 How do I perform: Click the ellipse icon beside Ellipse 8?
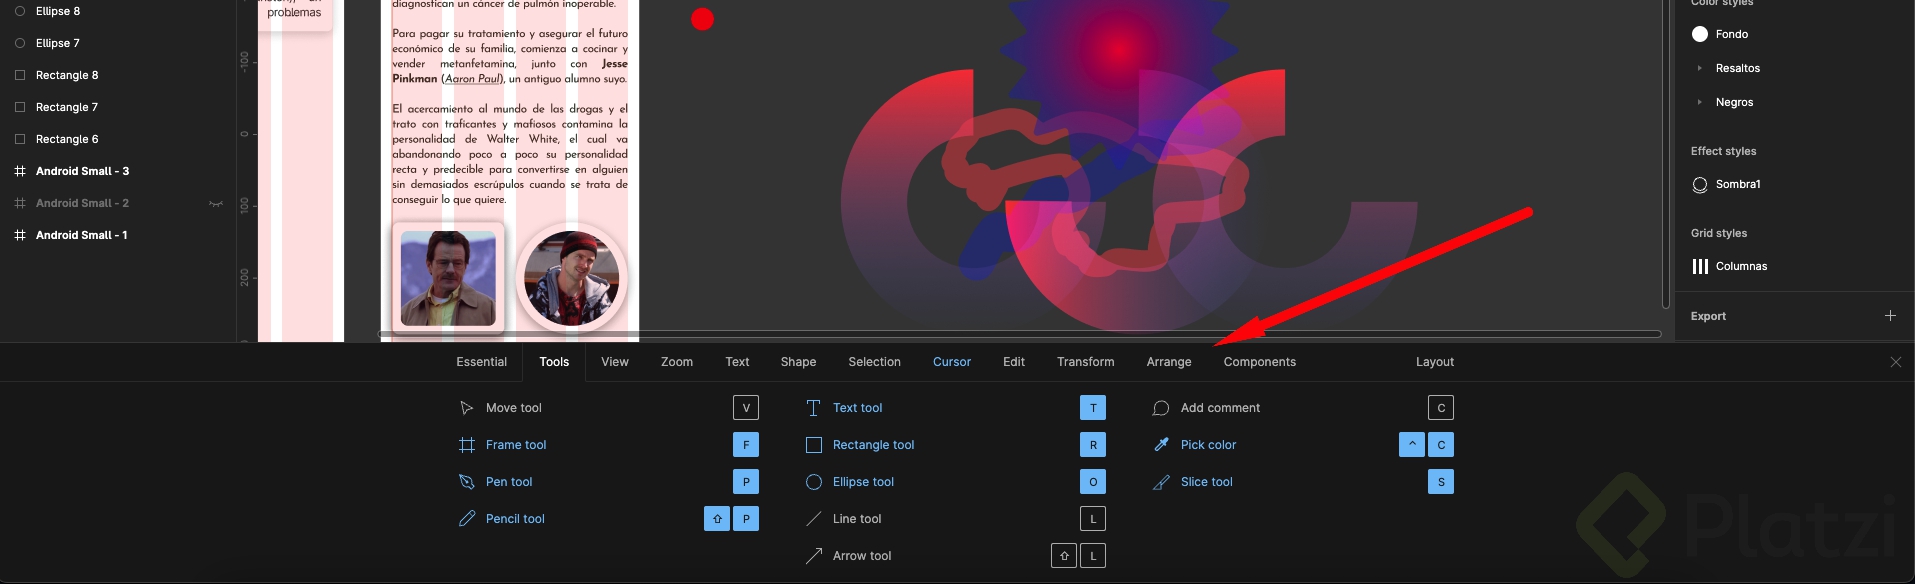[19, 11]
